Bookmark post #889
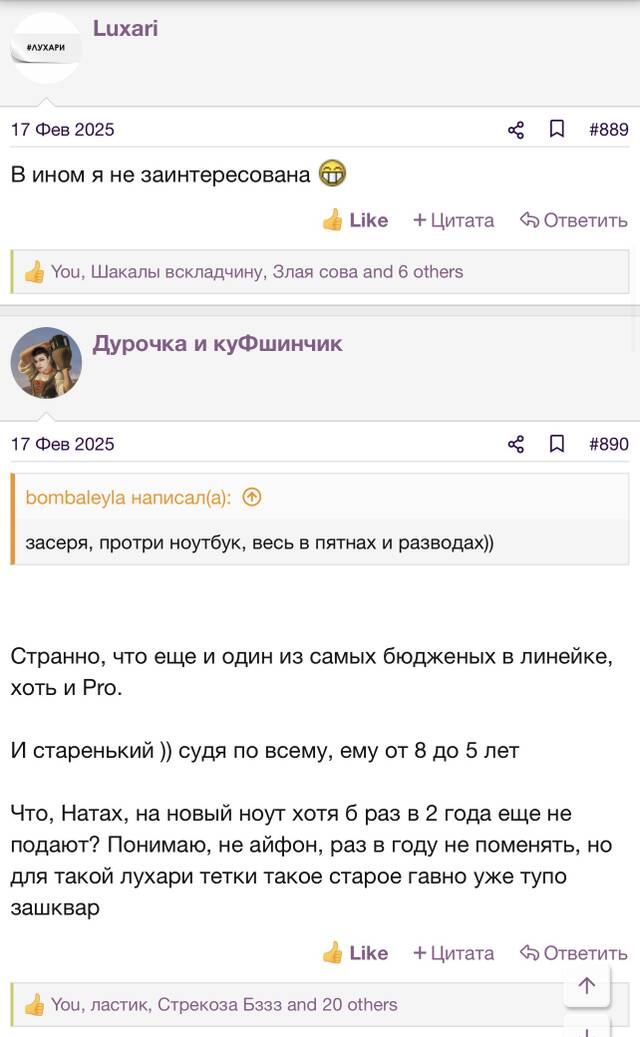Image resolution: width=640 pixels, height=1037 pixels. 557,129
